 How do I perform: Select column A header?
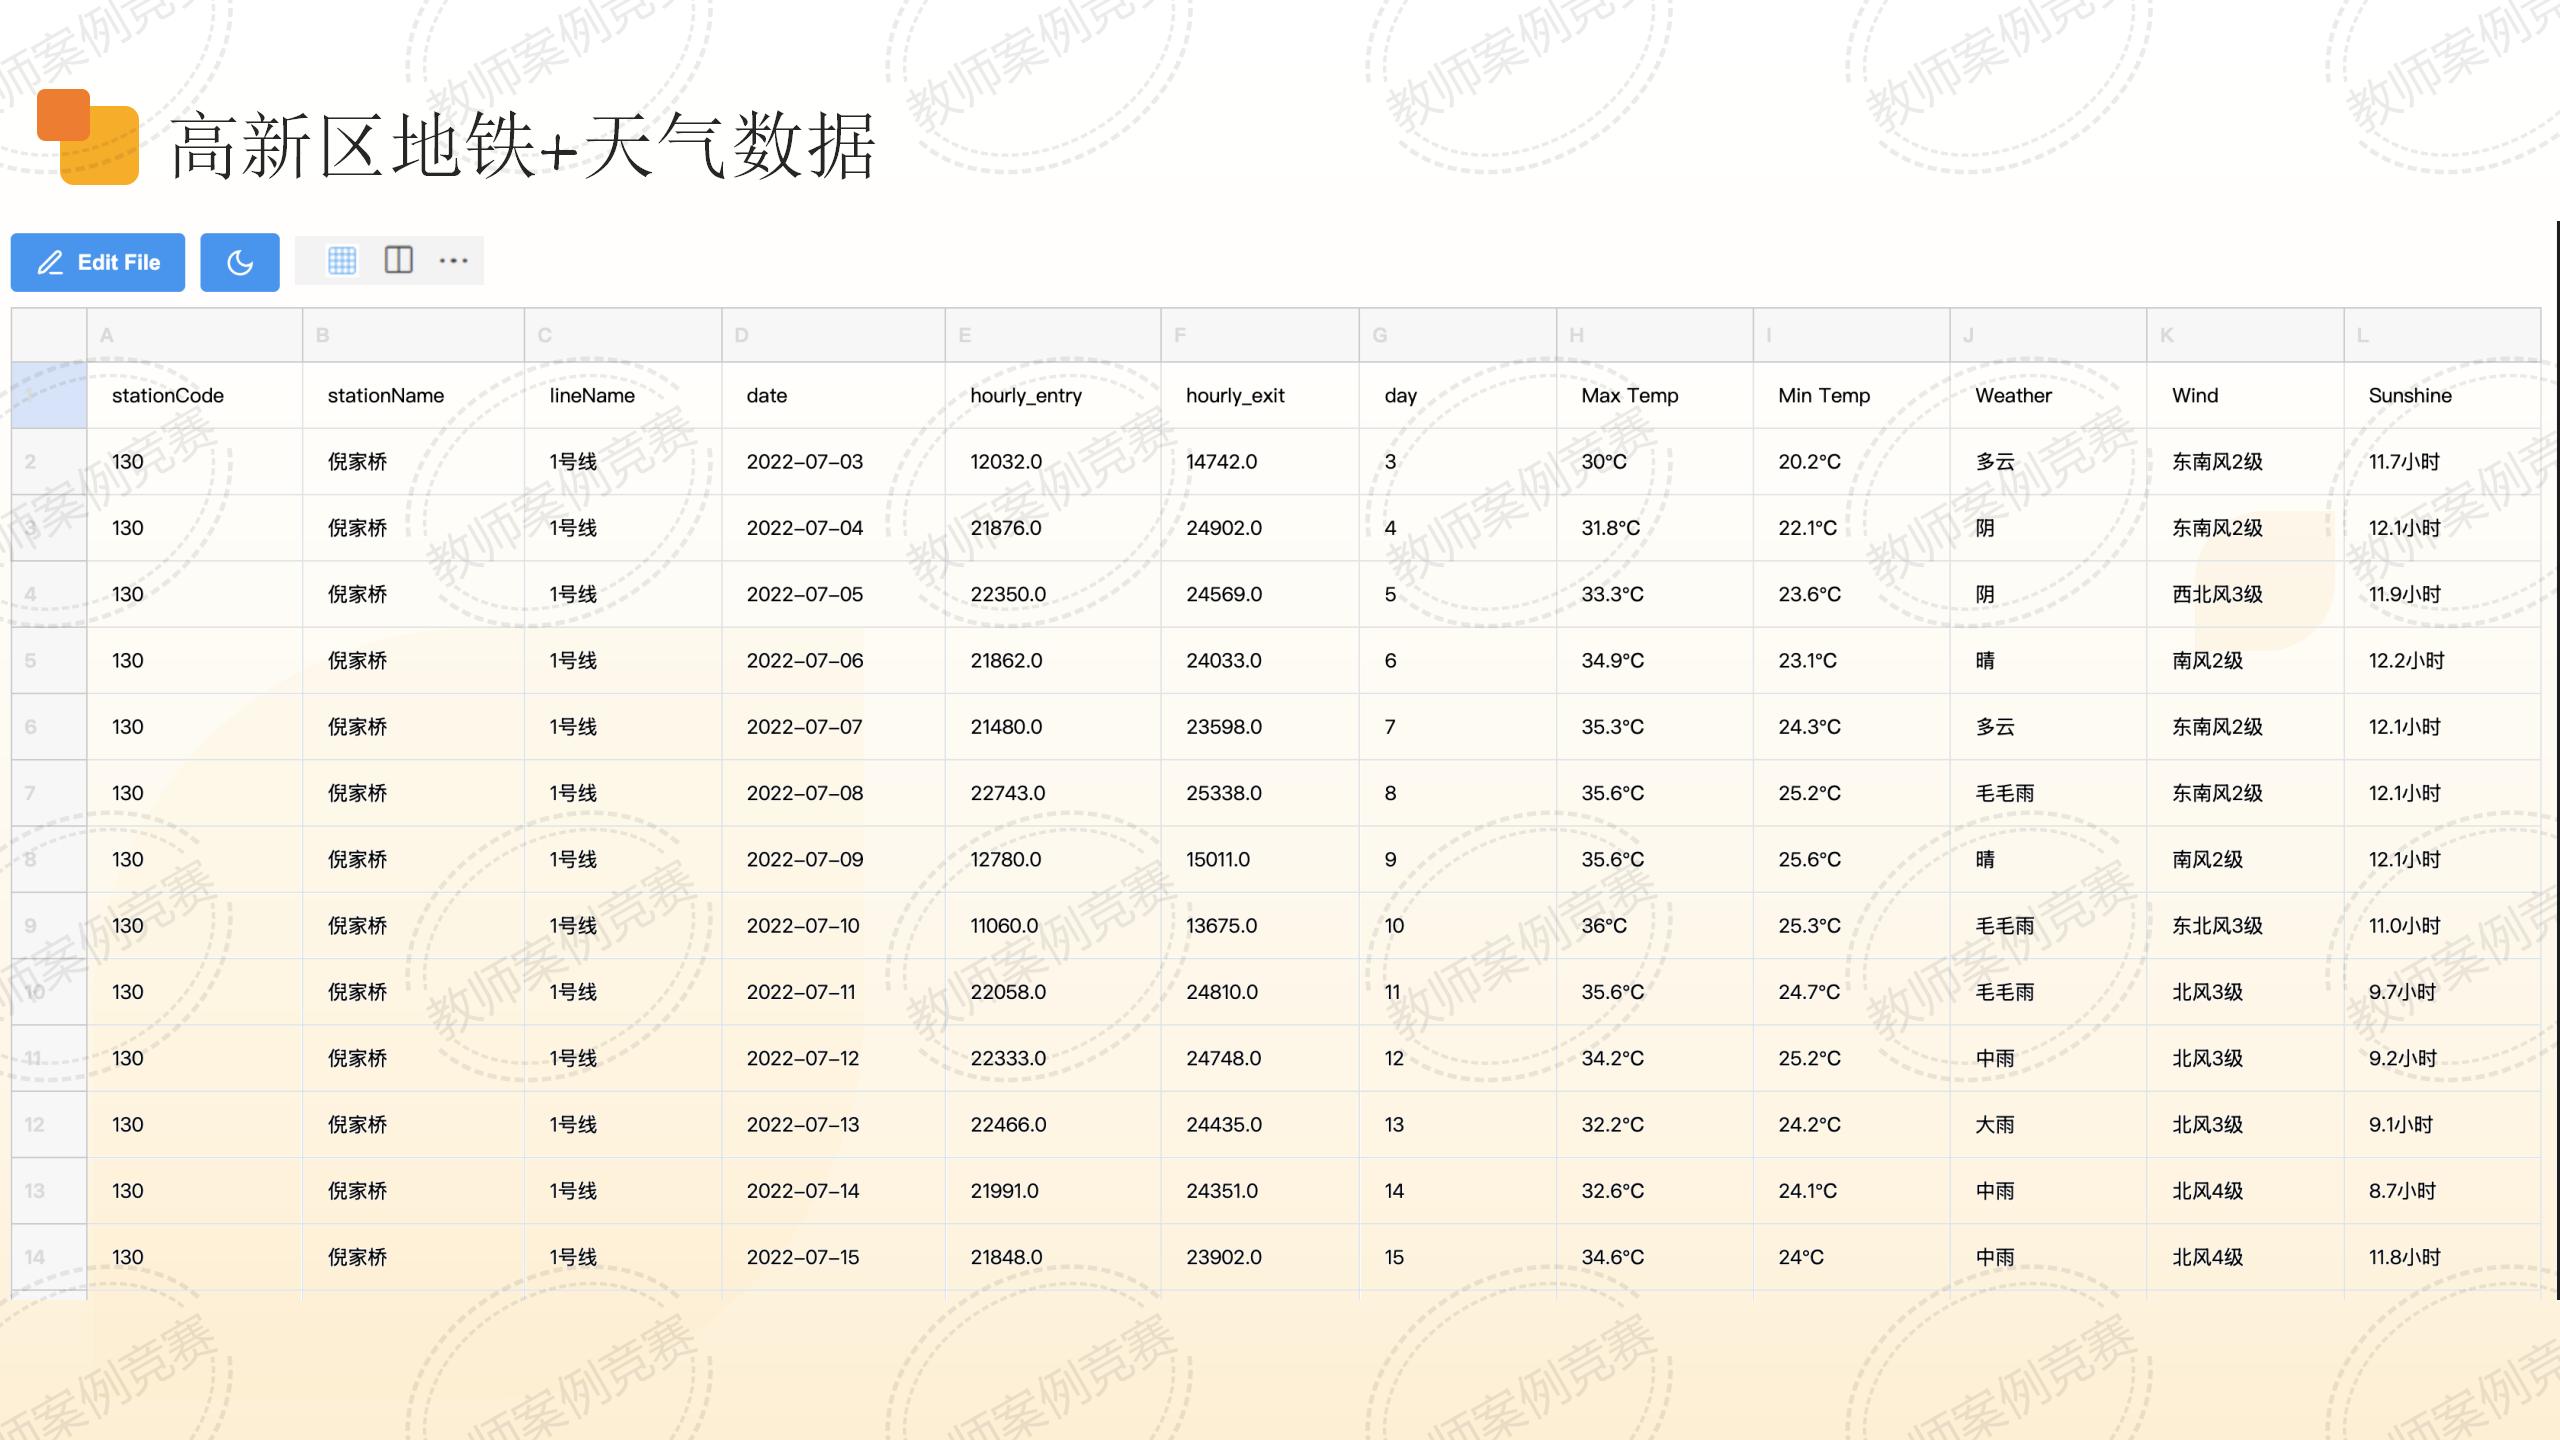[x=195, y=335]
